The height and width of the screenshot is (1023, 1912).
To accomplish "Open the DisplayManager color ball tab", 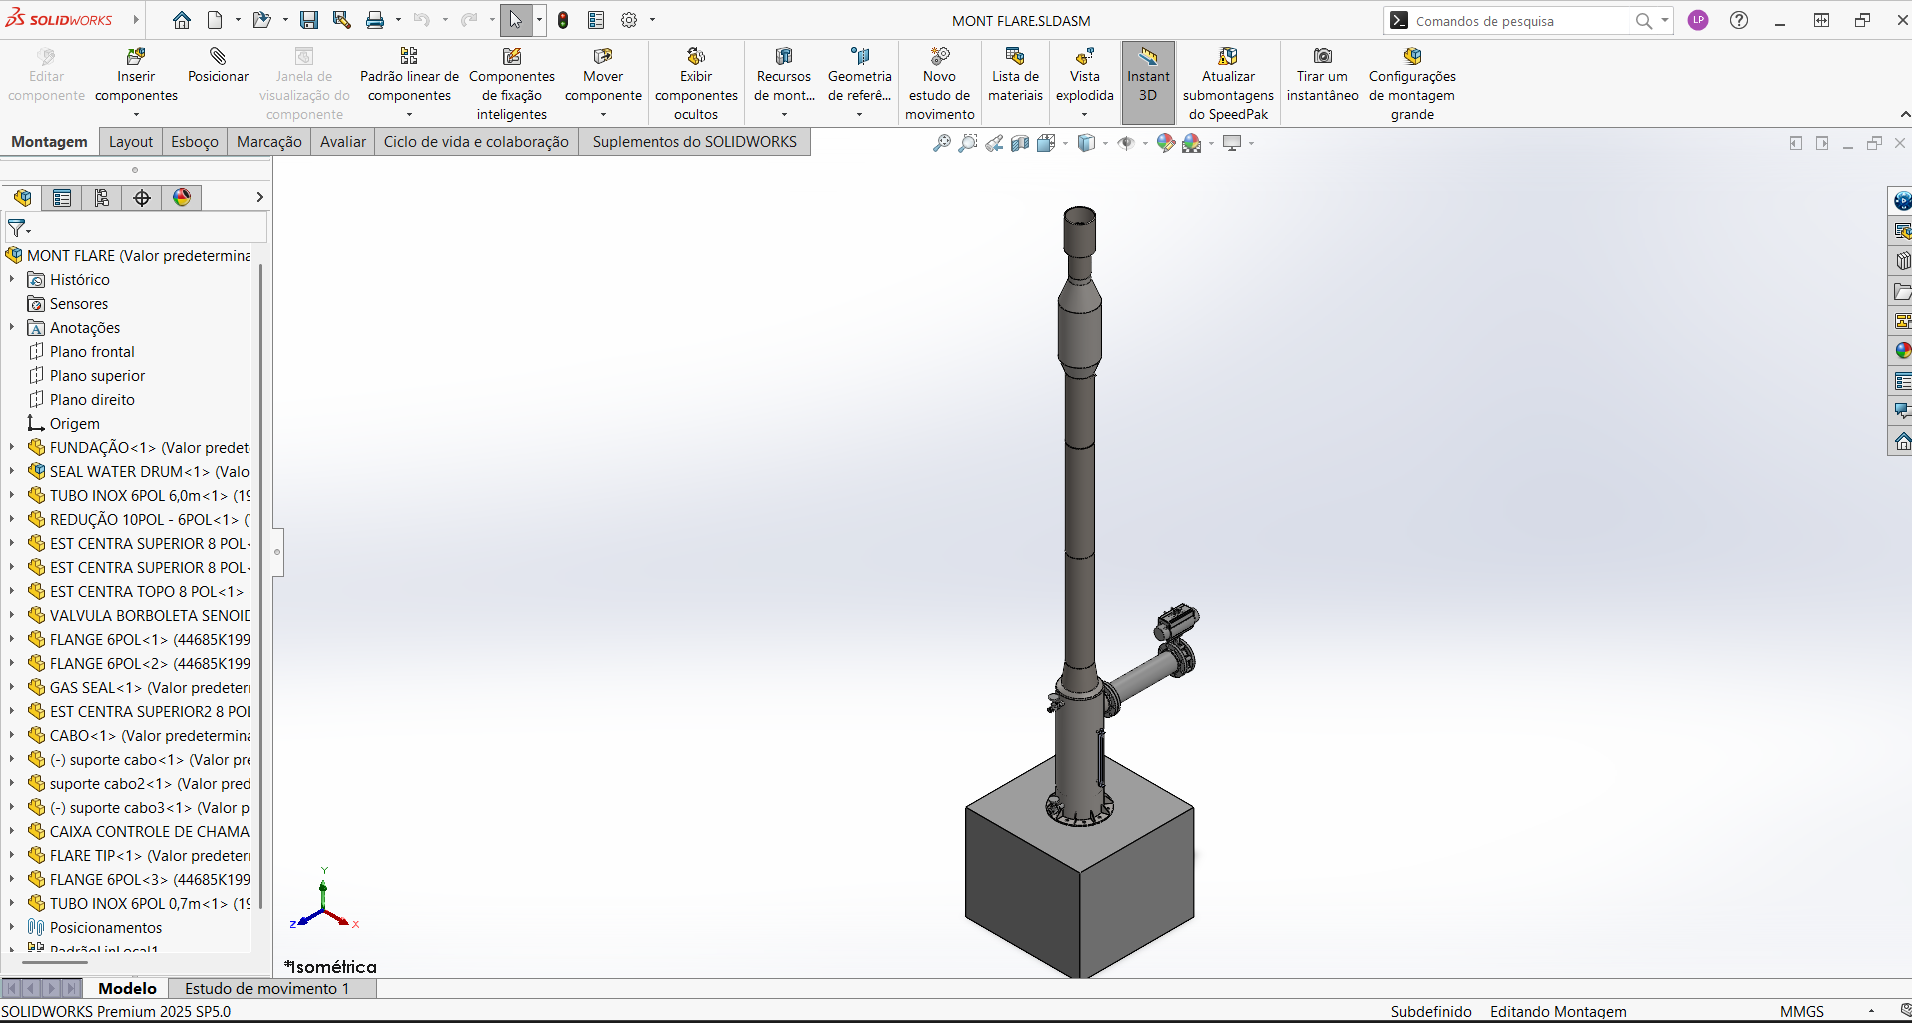I will coord(182,198).
